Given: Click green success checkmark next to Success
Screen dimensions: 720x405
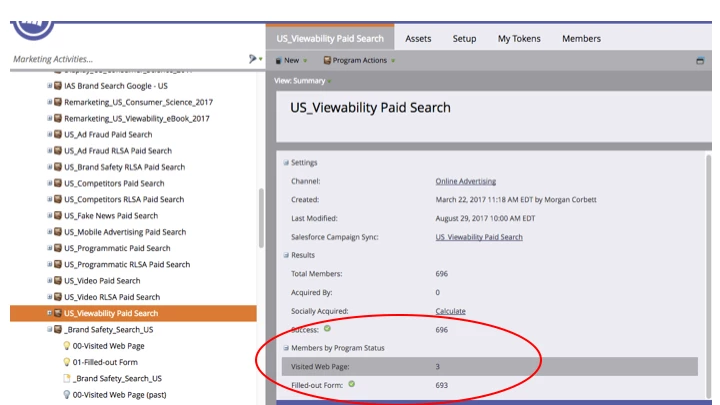Looking at the screenshot, I should [327, 328].
